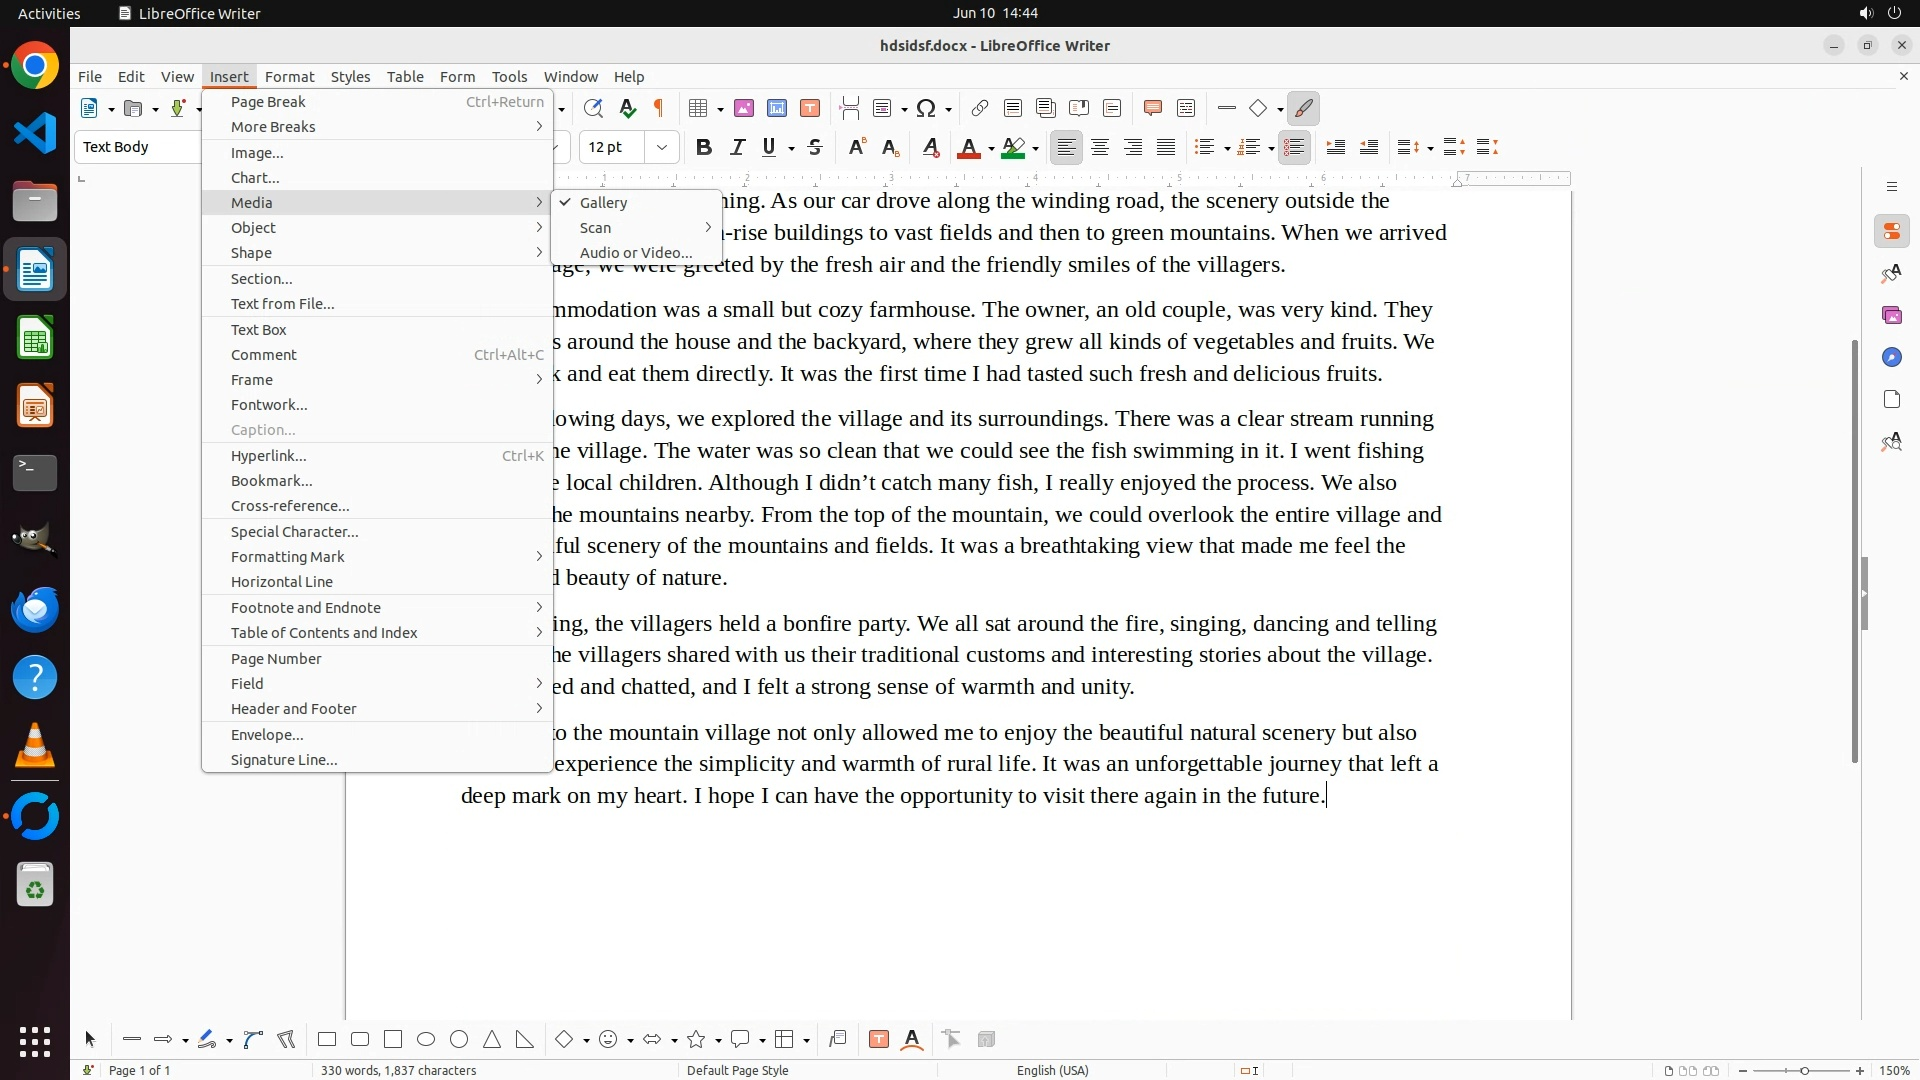Click the Italic formatting icon
The height and width of the screenshot is (1080, 1920).
(737, 147)
